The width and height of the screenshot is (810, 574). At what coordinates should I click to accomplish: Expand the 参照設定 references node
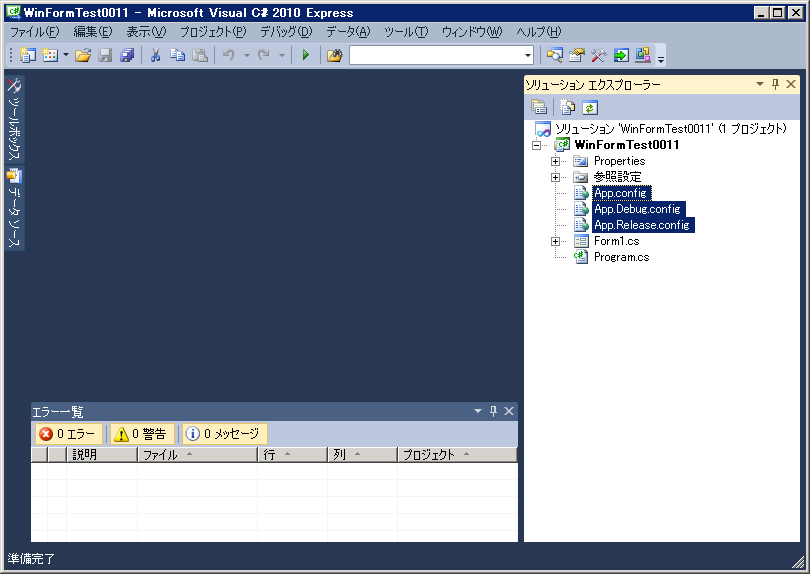(x=555, y=178)
